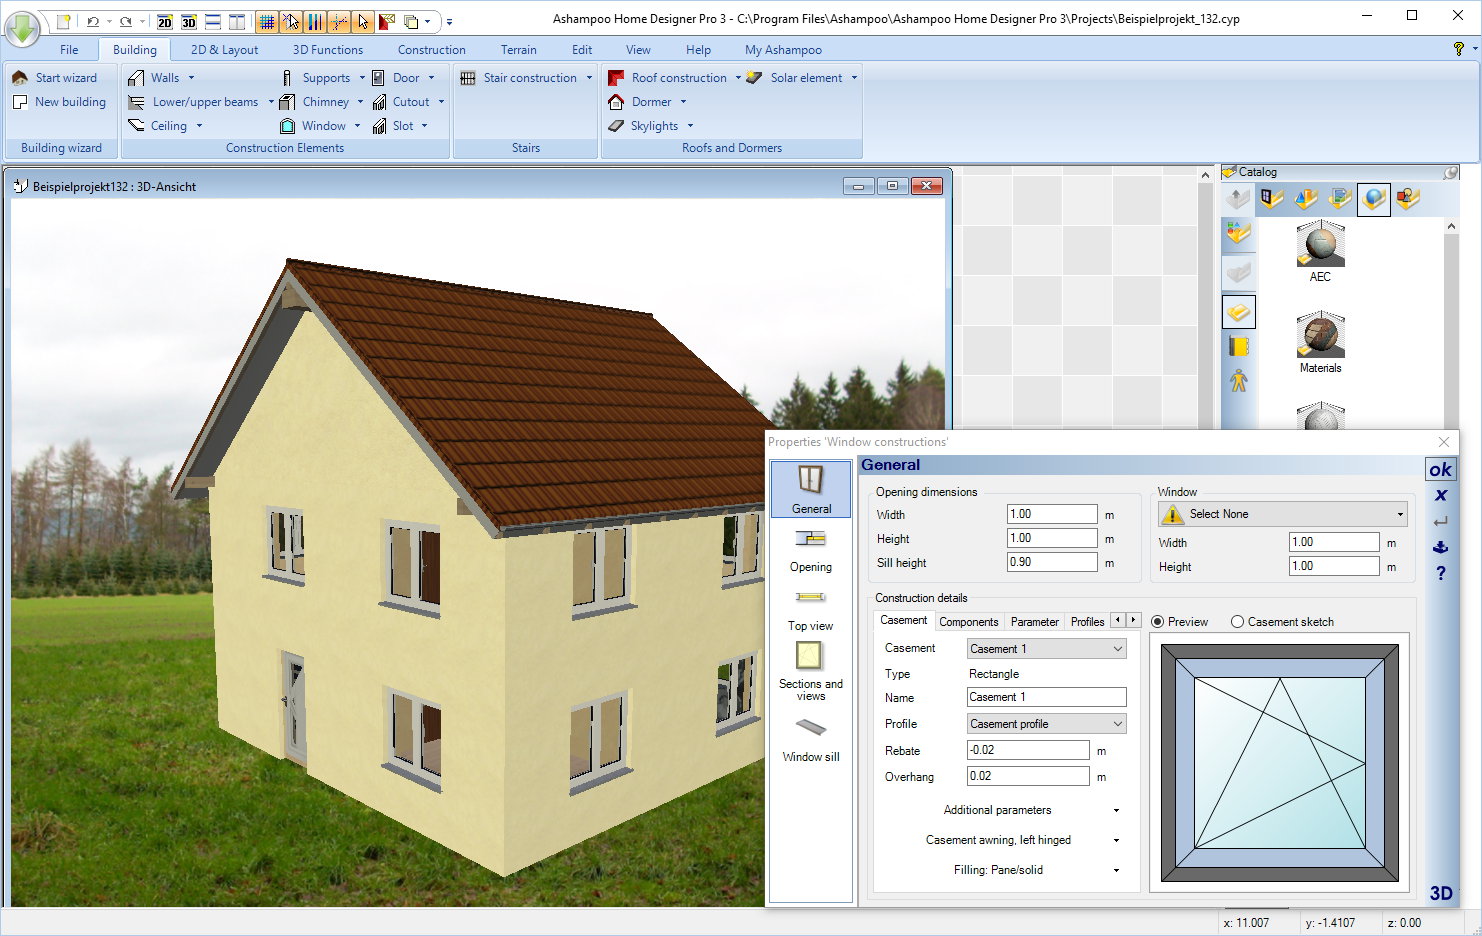The width and height of the screenshot is (1482, 936).
Task: Select the Preview radio button
Action: click(1158, 622)
